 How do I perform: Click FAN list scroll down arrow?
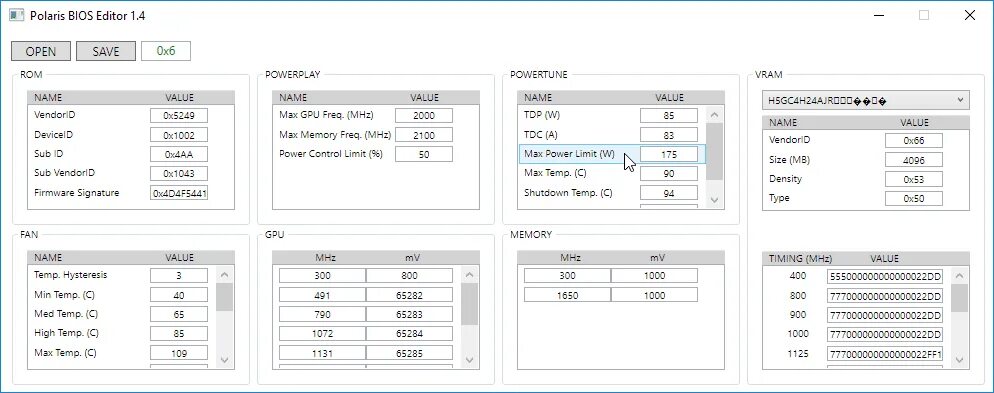(x=224, y=360)
